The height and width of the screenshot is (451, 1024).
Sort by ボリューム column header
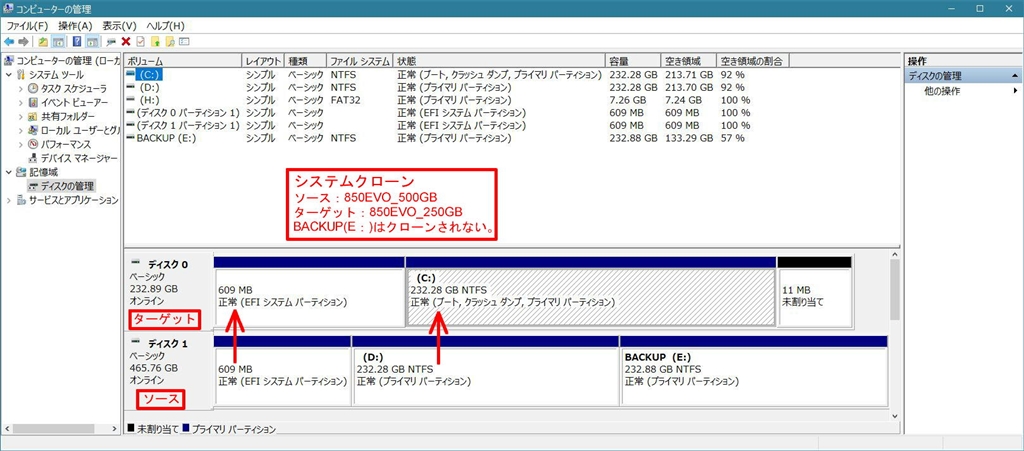point(183,61)
